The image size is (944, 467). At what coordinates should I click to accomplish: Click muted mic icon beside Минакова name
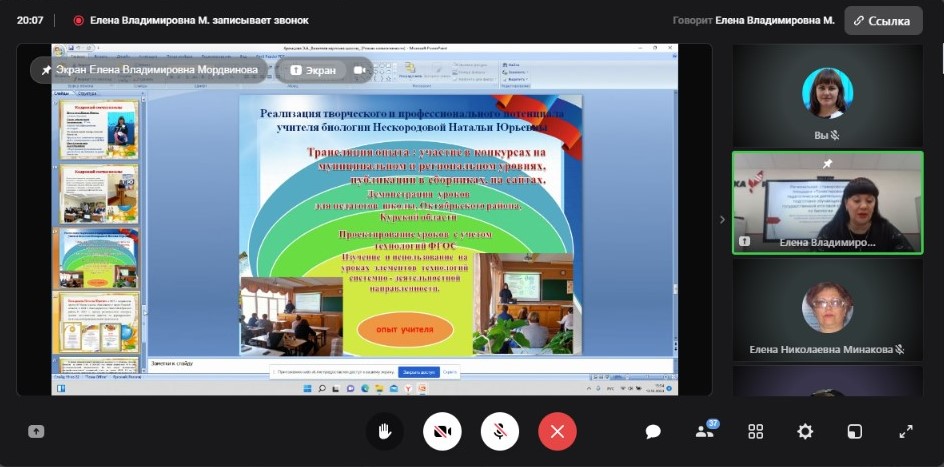900,349
